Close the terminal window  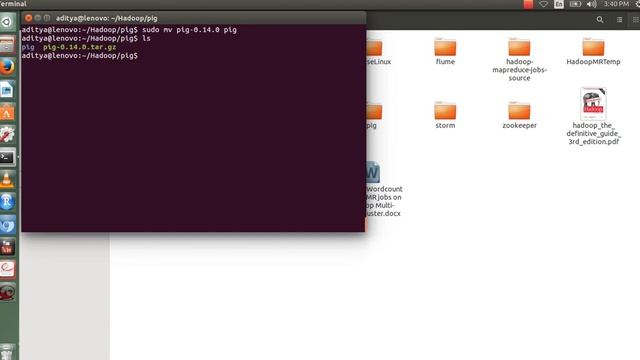pyautogui.click(x=28, y=18)
